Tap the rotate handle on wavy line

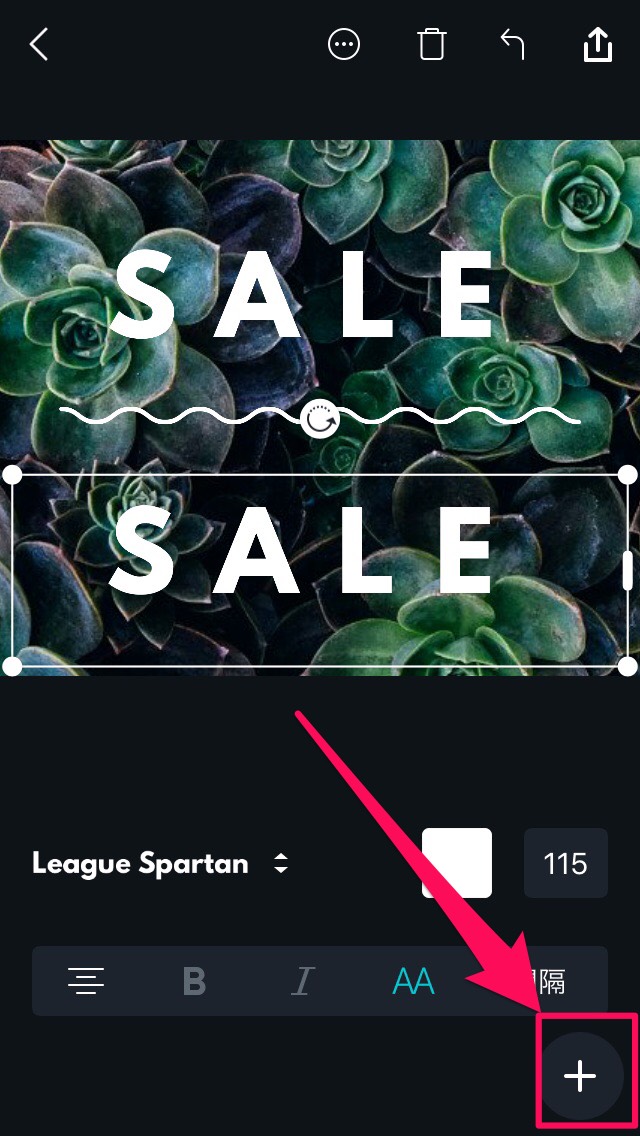tap(320, 419)
